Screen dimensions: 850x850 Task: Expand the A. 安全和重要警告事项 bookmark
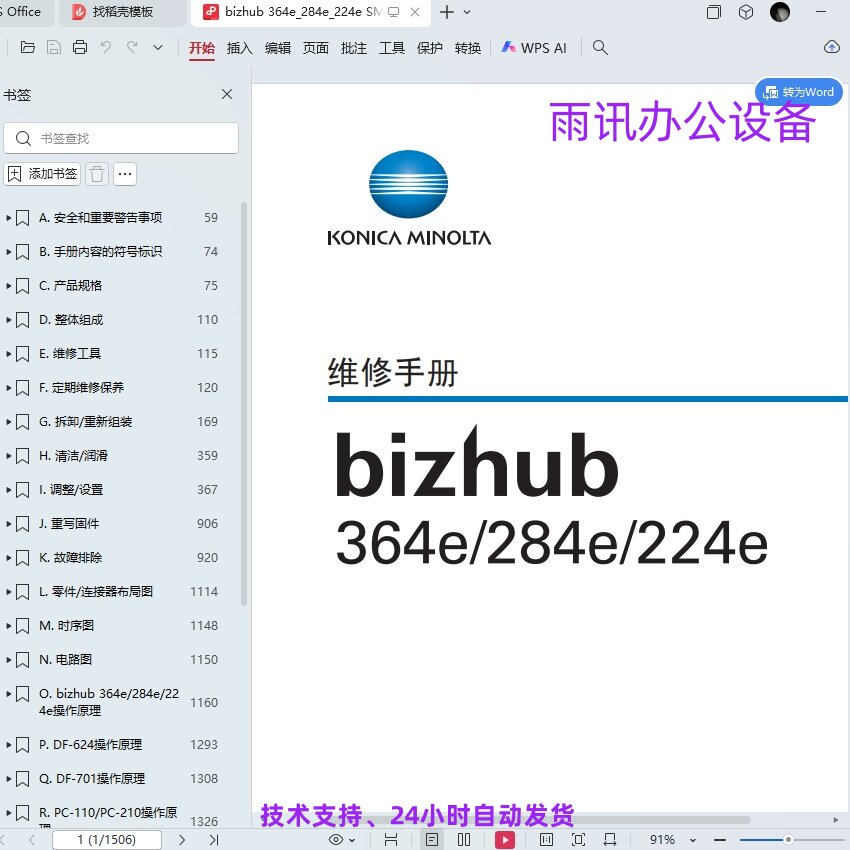pos(8,218)
